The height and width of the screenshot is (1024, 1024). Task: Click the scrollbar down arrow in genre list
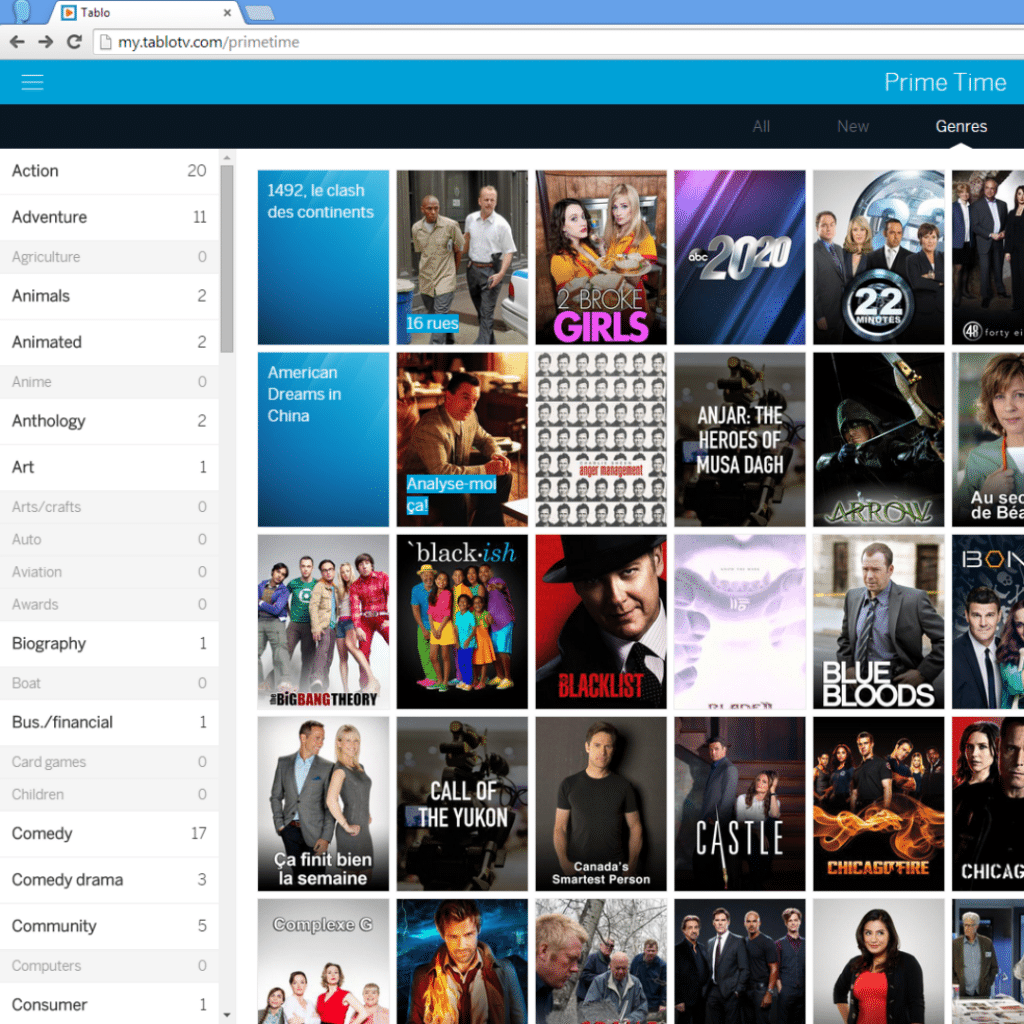pyautogui.click(x=227, y=1015)
